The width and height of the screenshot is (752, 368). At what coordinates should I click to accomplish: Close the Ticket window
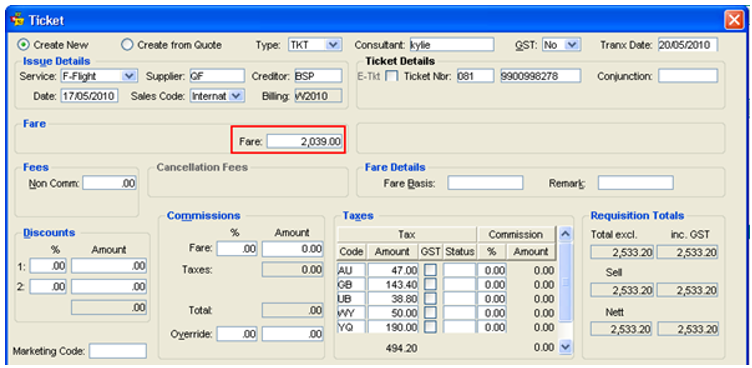pyautogui.click(x=733, y=20)
